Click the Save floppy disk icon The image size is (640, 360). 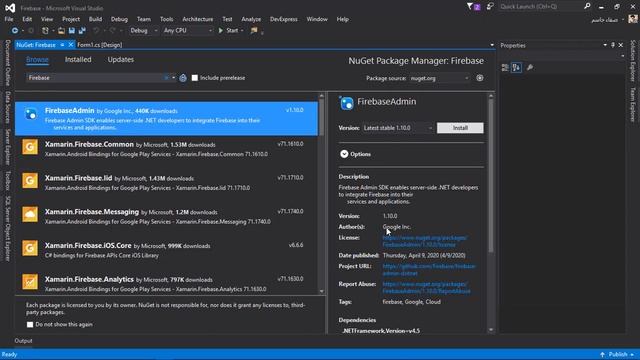click(71, 31)
